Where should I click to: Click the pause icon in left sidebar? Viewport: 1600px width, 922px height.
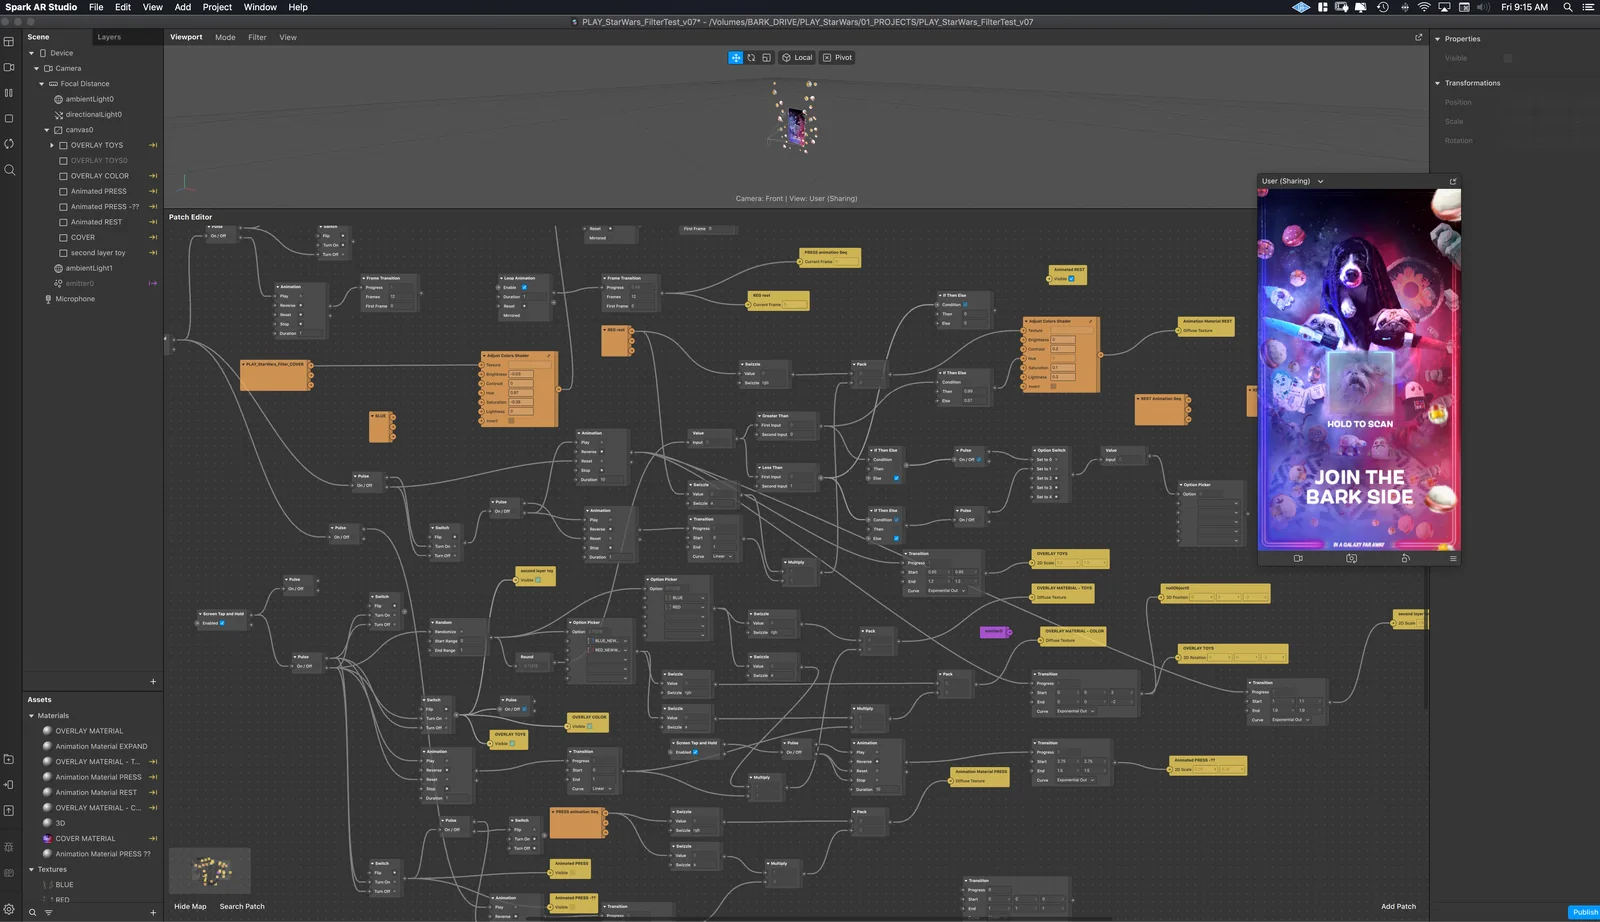pyautogui.click(x=9, y=93)
